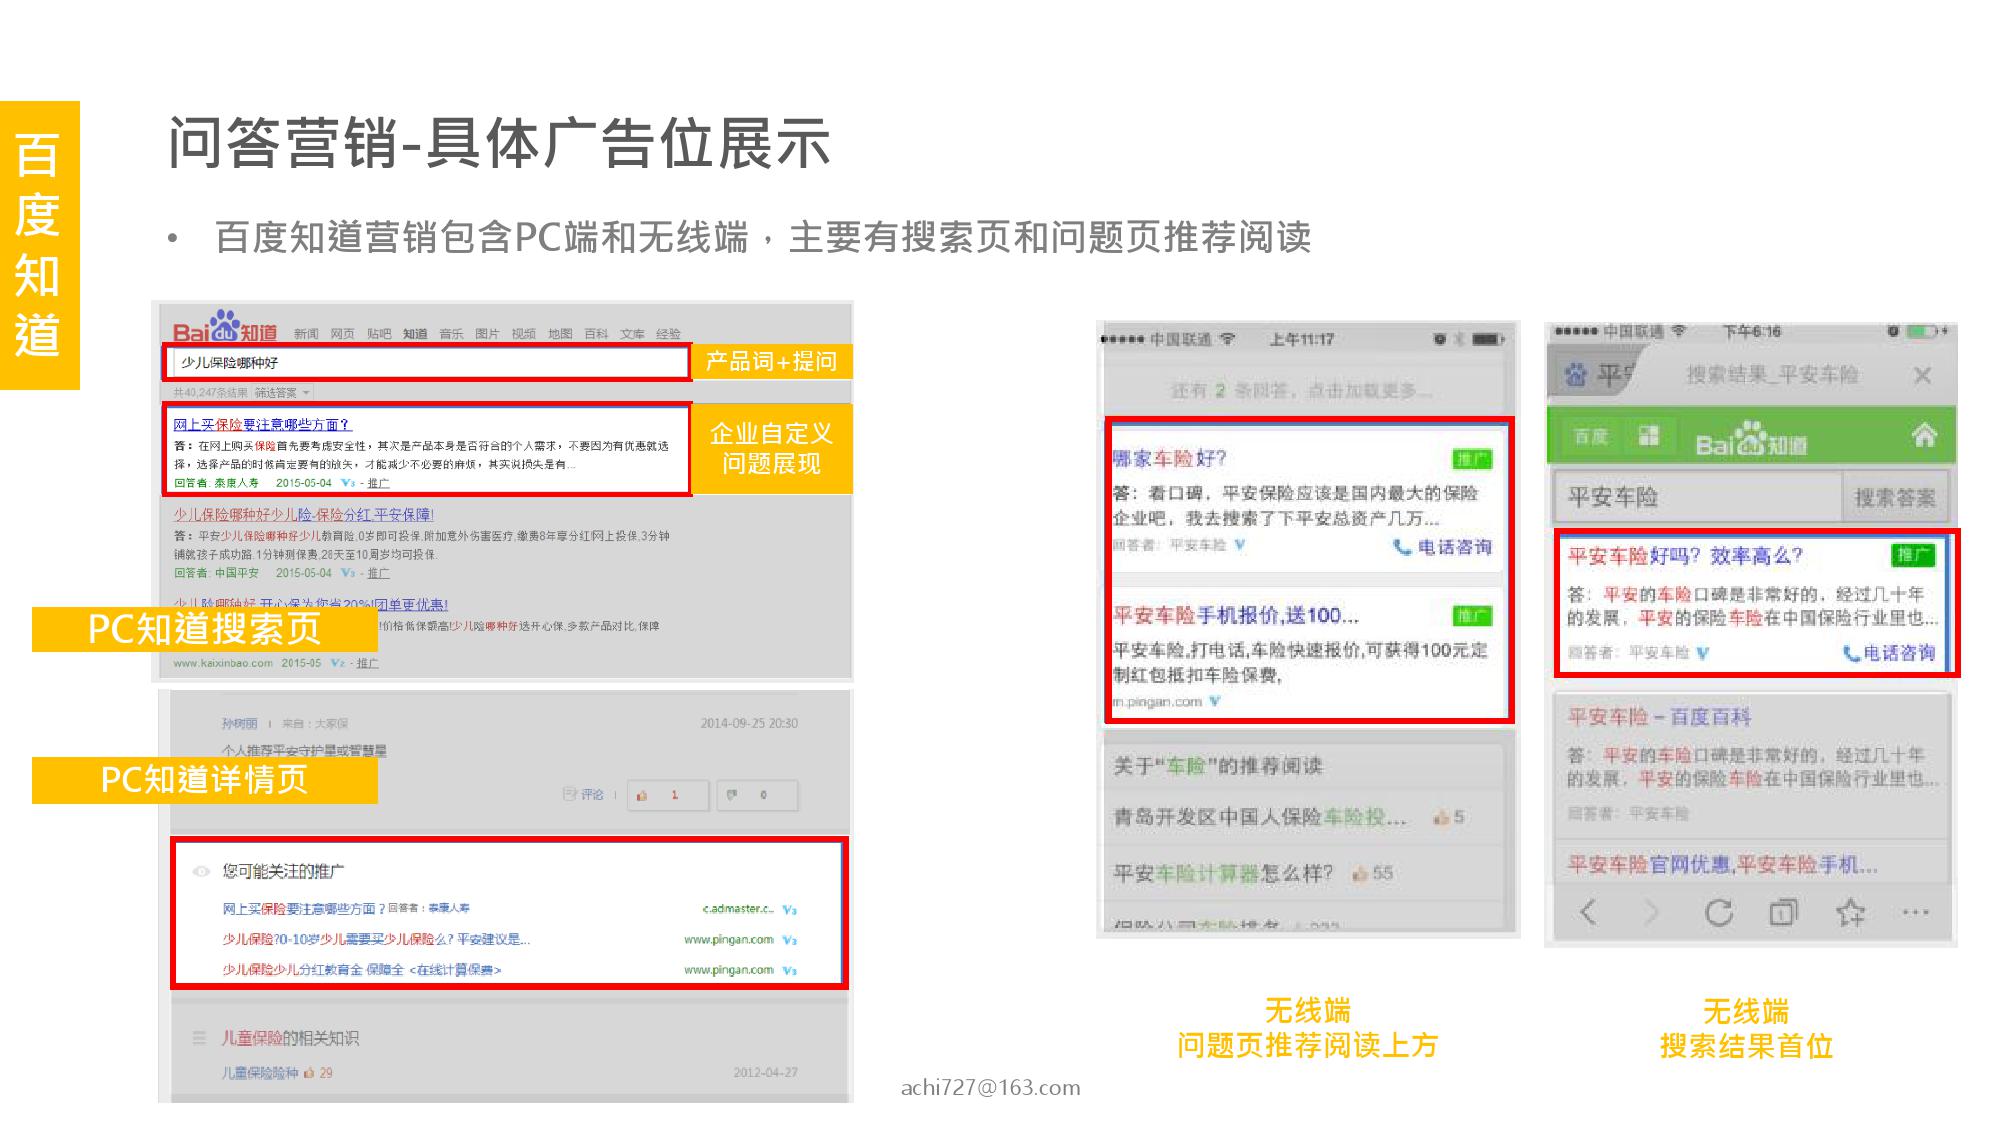Open the 新闻 tab in the Baidu nav

(306, 334)
